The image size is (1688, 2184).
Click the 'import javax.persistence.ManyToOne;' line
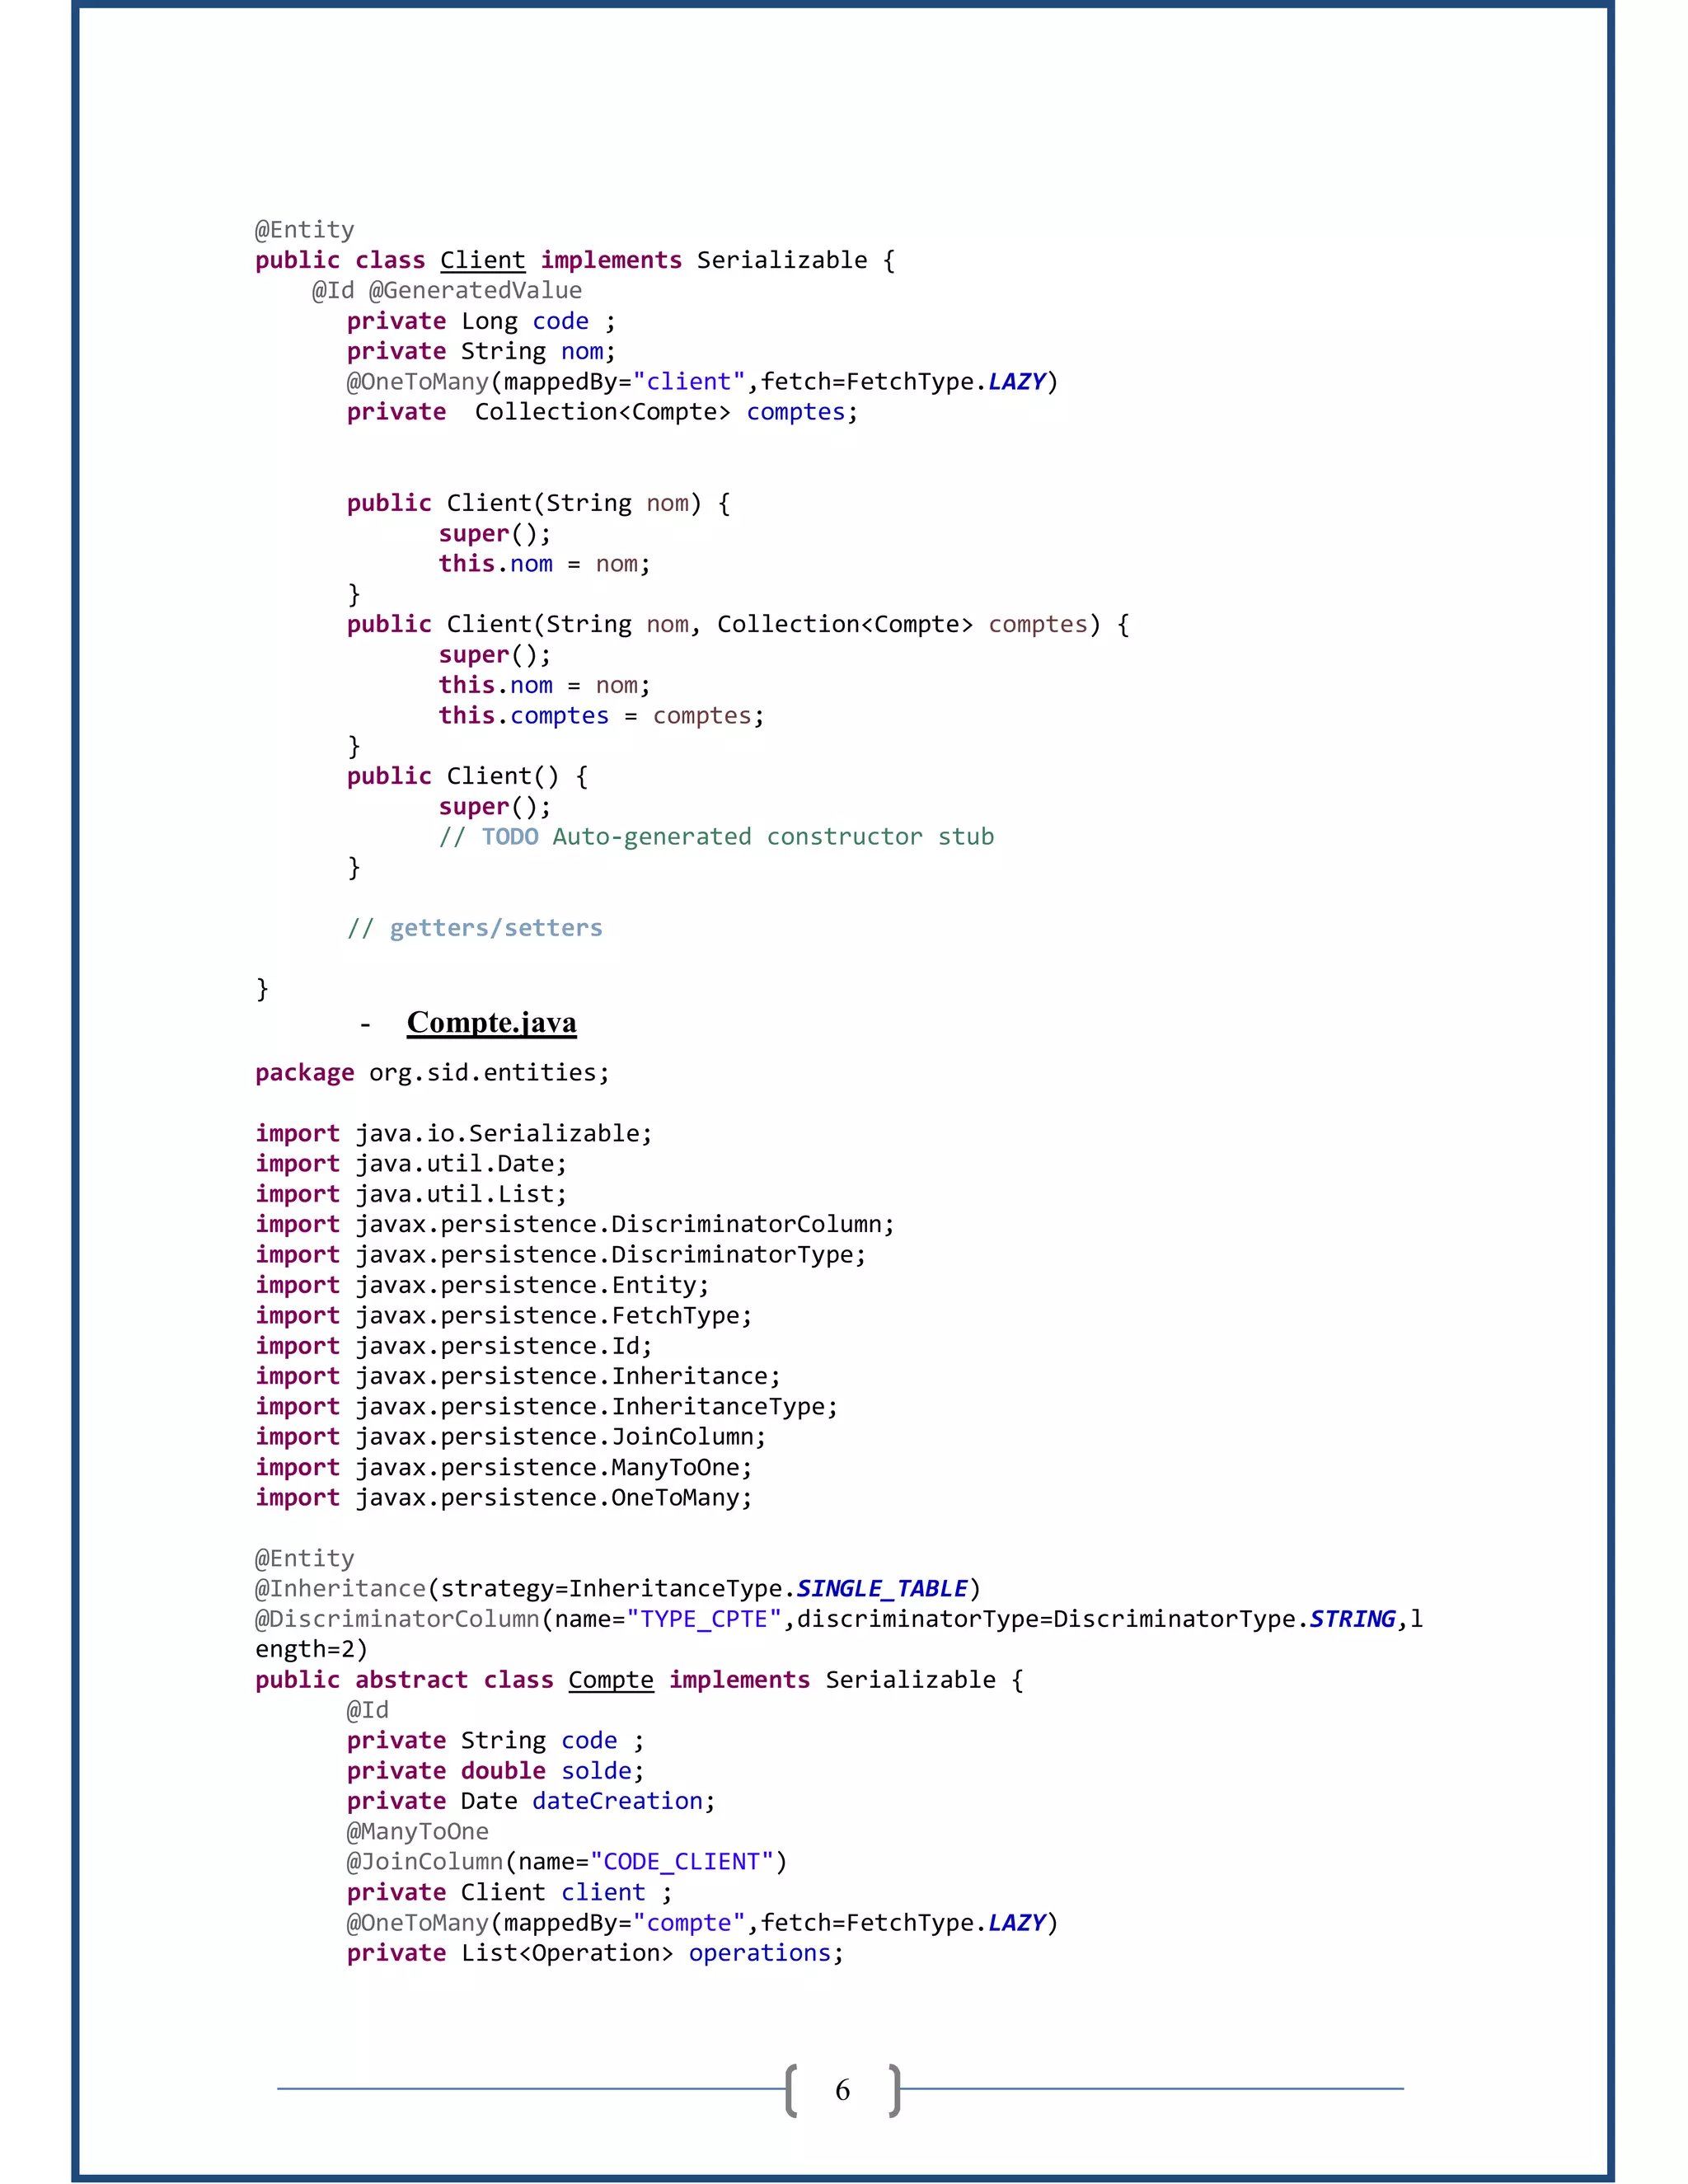point(503,1468)
